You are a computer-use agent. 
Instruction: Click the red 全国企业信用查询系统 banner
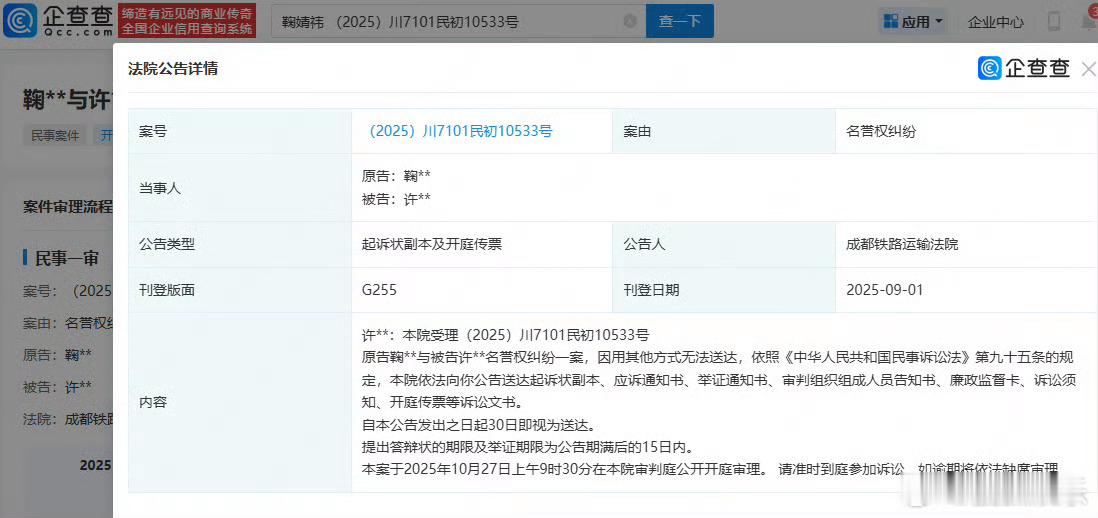pos(186,21)
